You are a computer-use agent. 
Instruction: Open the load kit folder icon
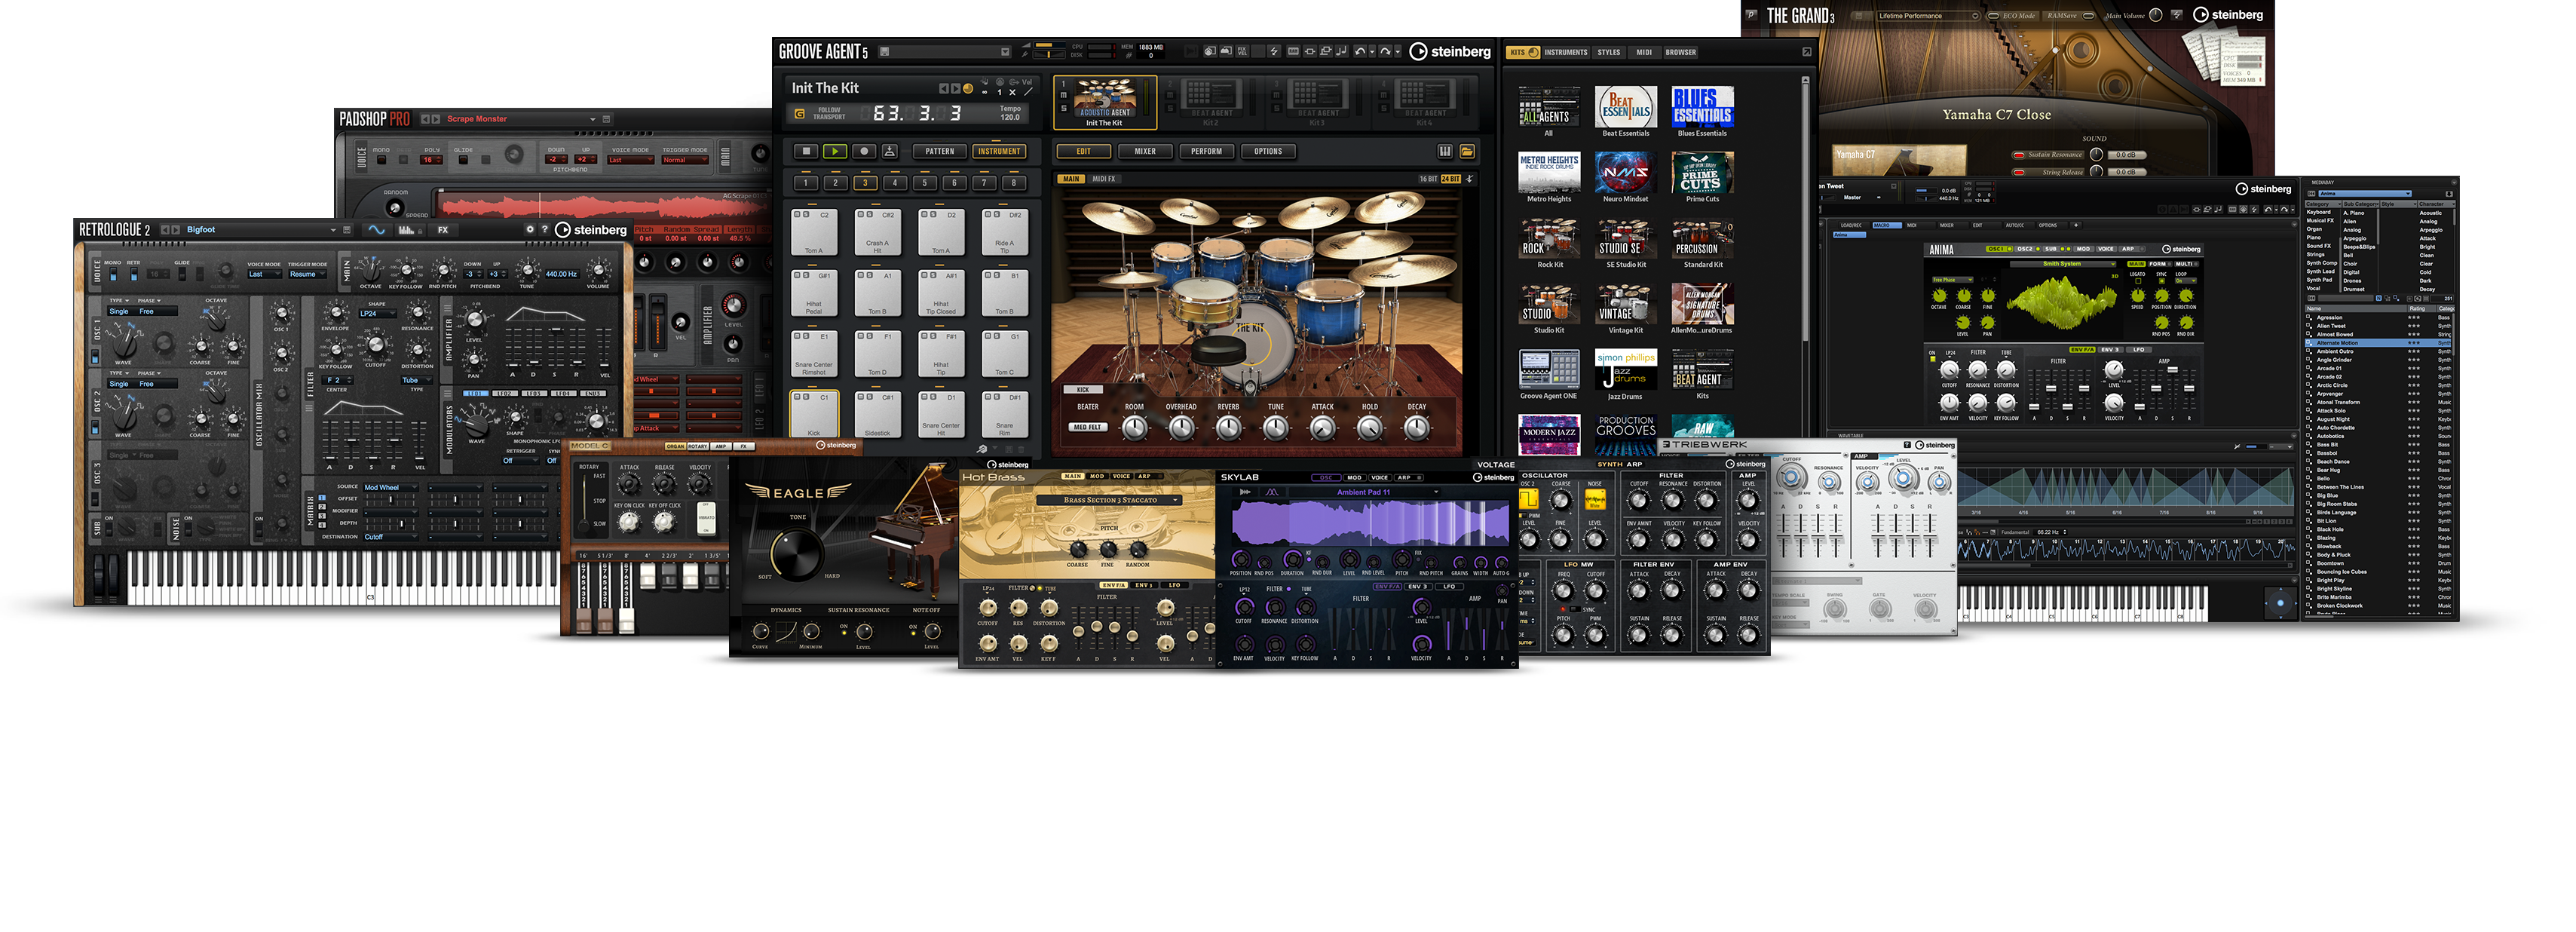(1467, 151)
